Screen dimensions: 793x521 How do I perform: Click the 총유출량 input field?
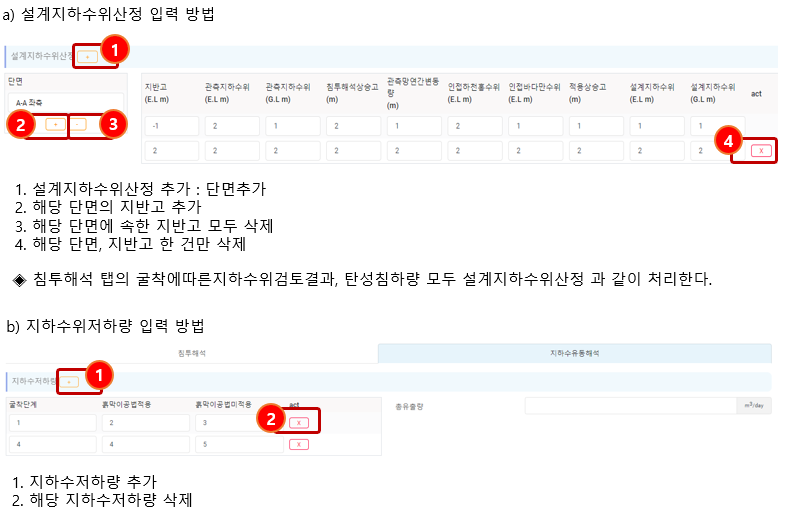pyautogui.click(x=631, y=406)
